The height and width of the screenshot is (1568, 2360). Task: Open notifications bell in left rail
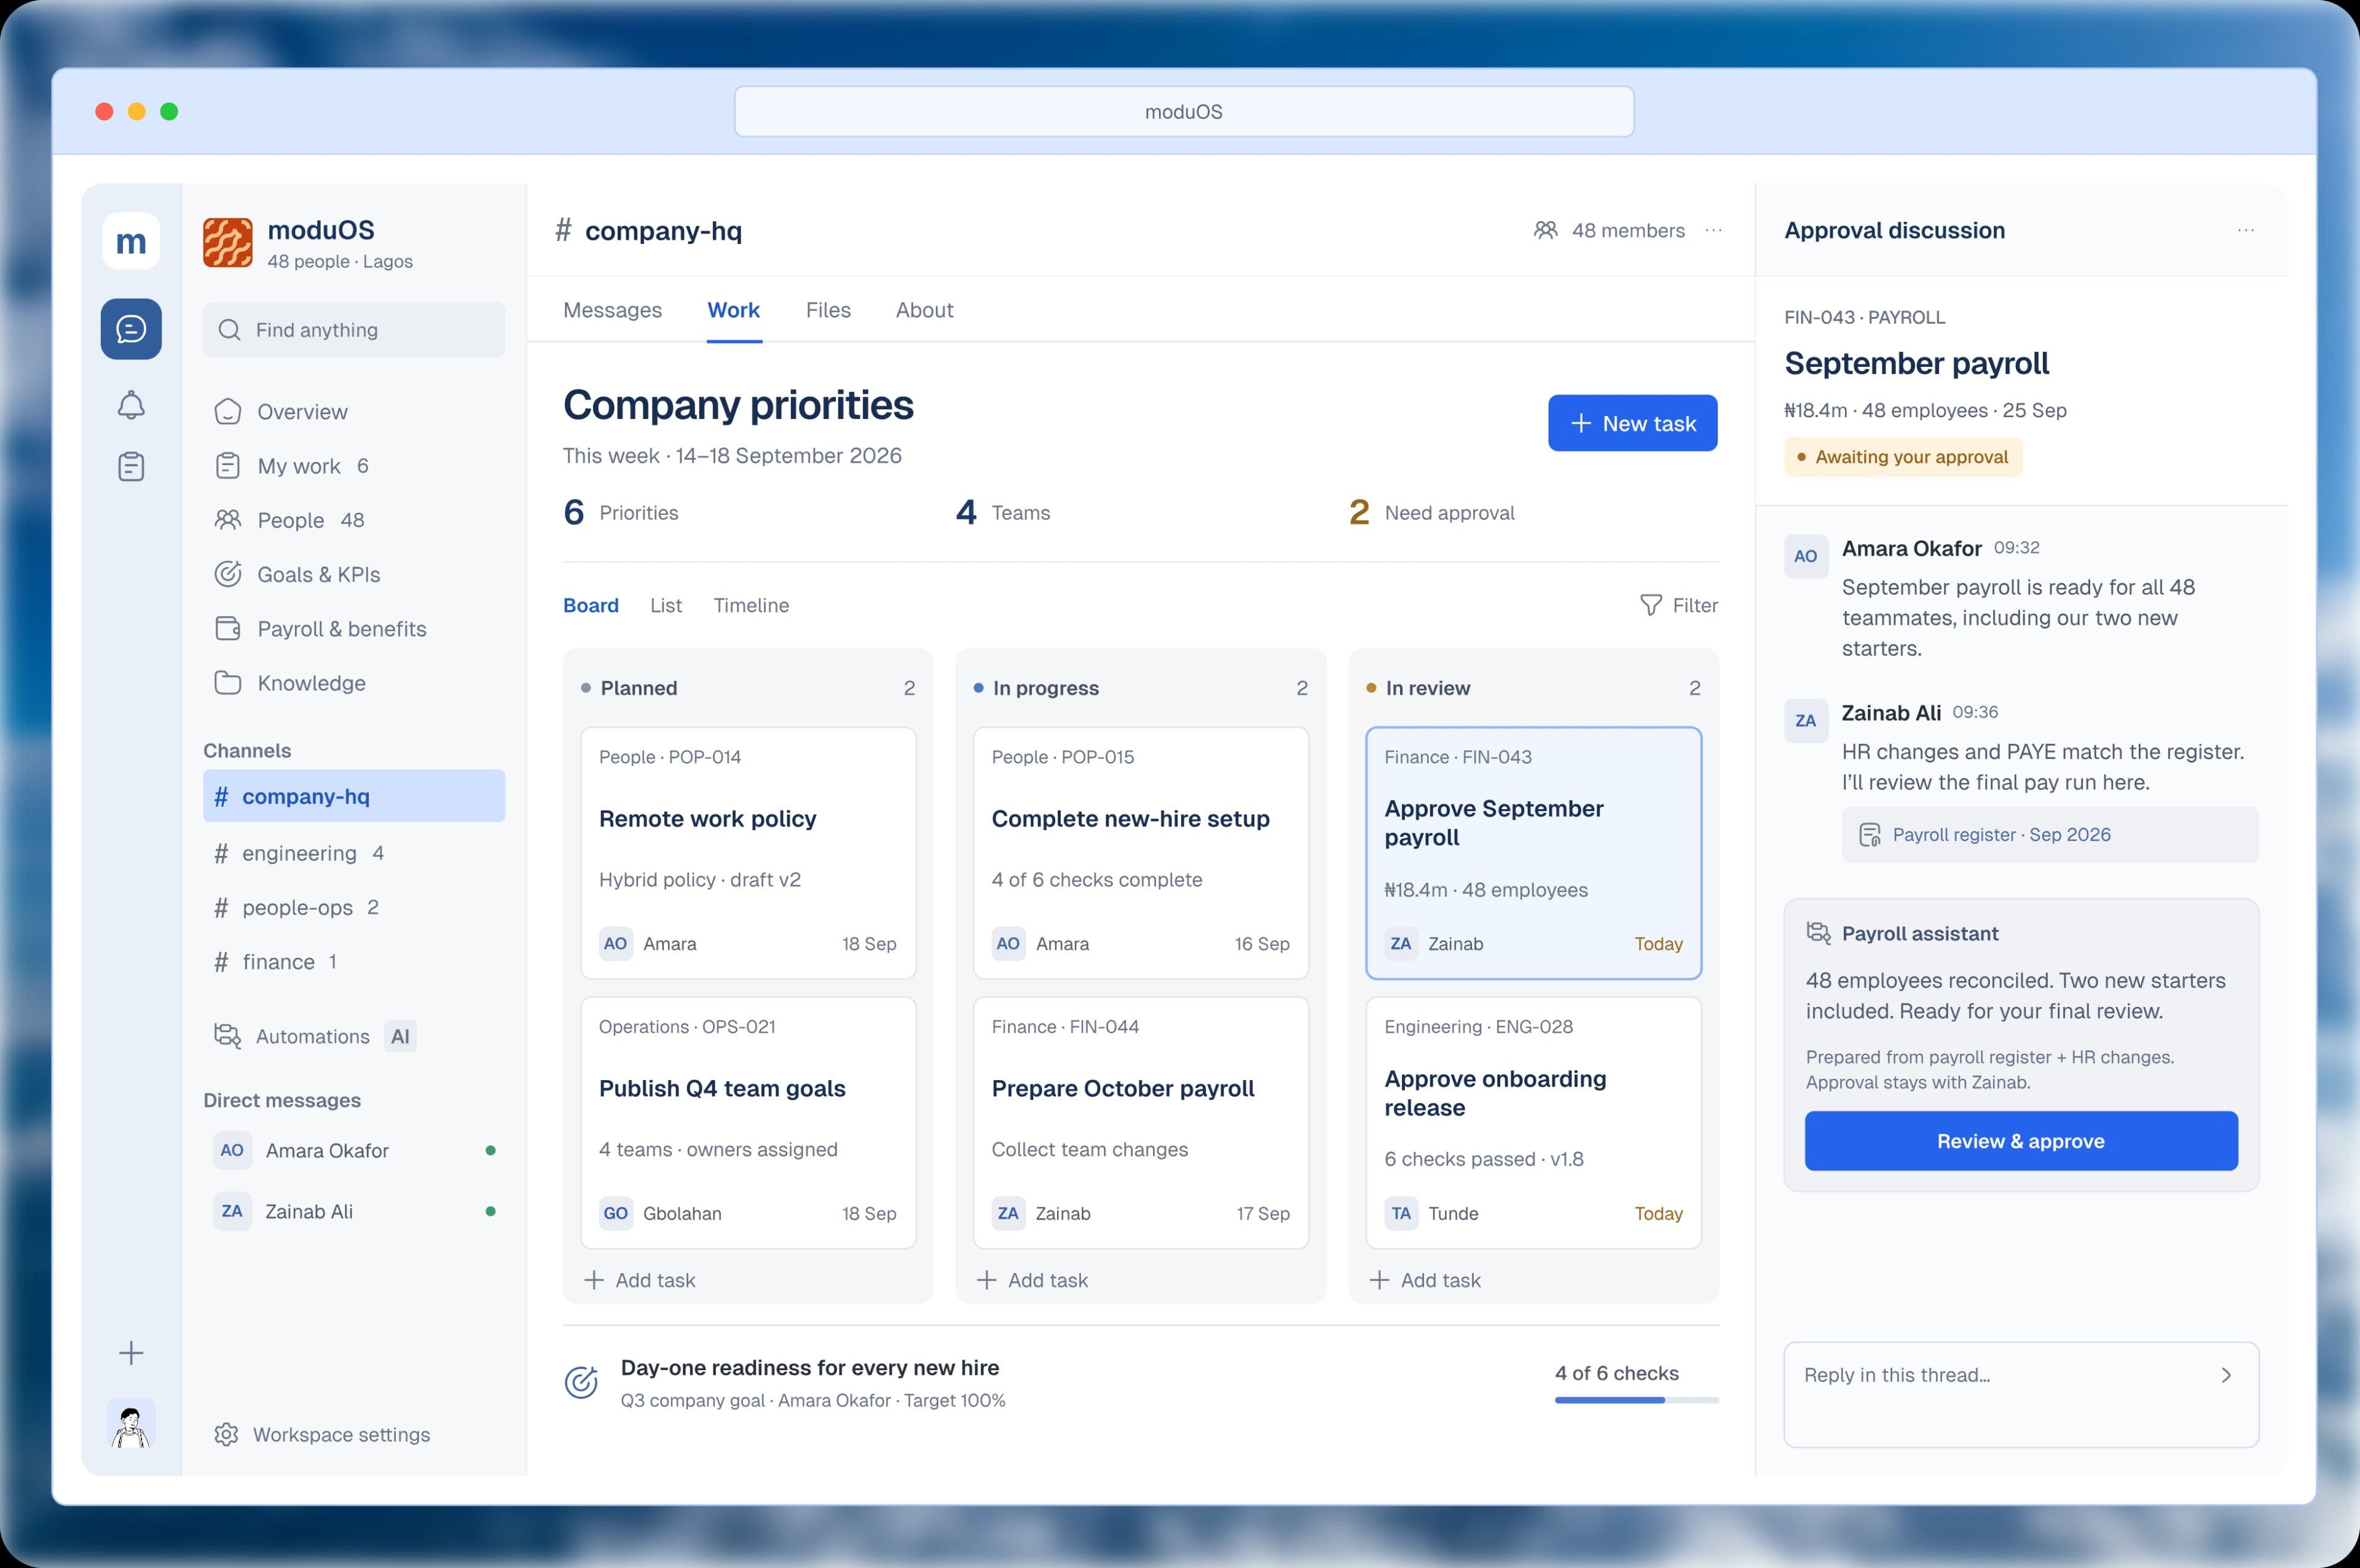pos(131,405)
